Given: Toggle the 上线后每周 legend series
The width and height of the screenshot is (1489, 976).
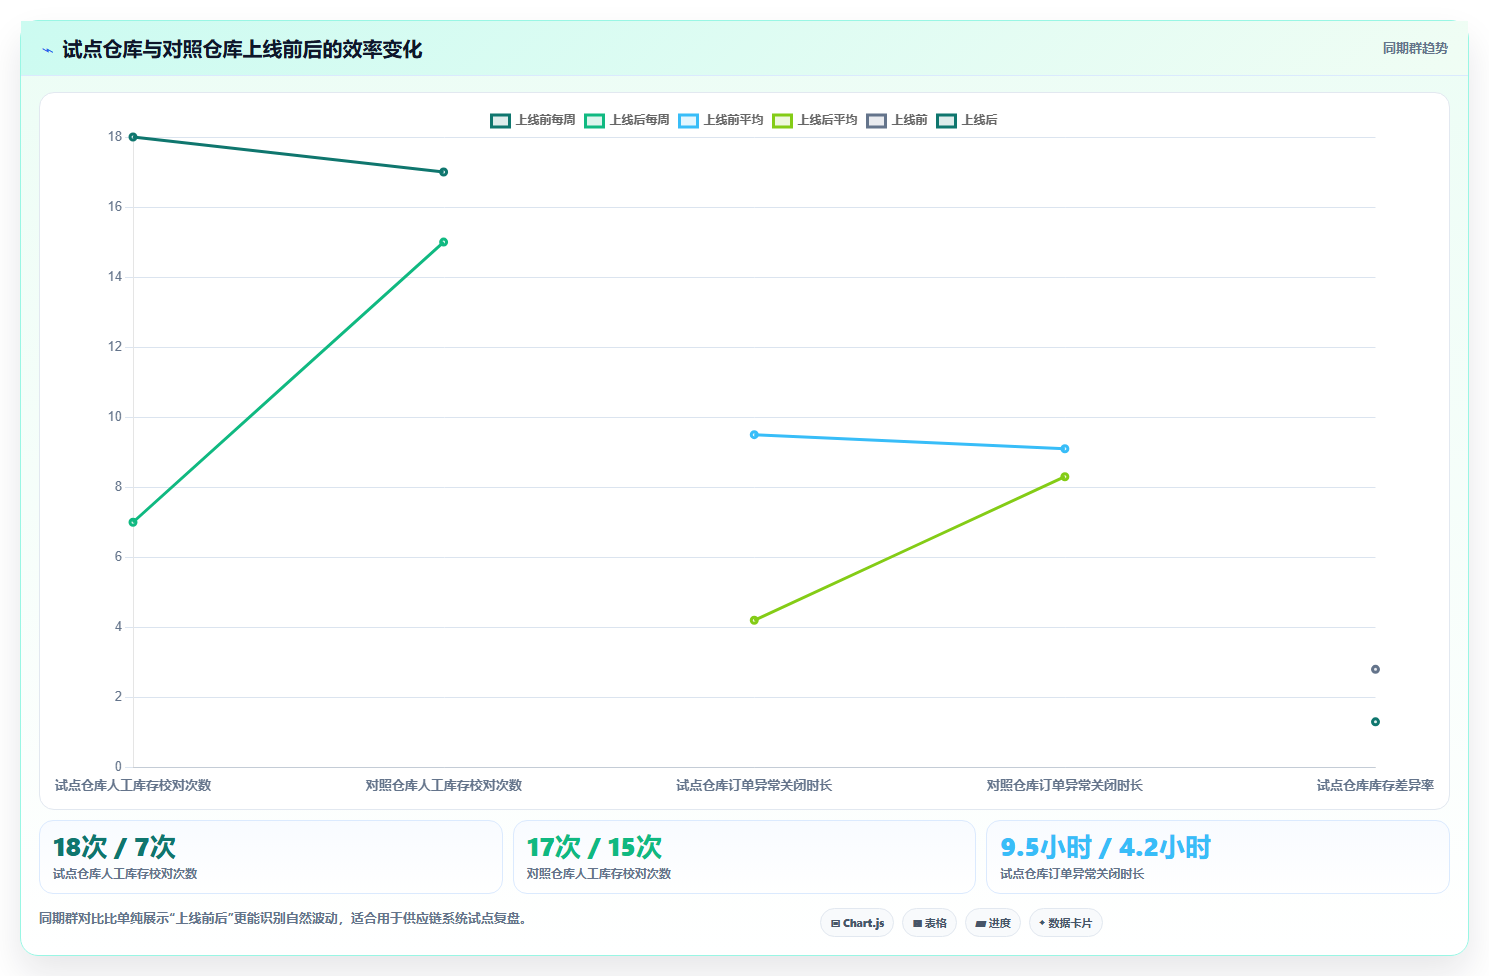Looking at the screenshot, I should pos(627,120).
